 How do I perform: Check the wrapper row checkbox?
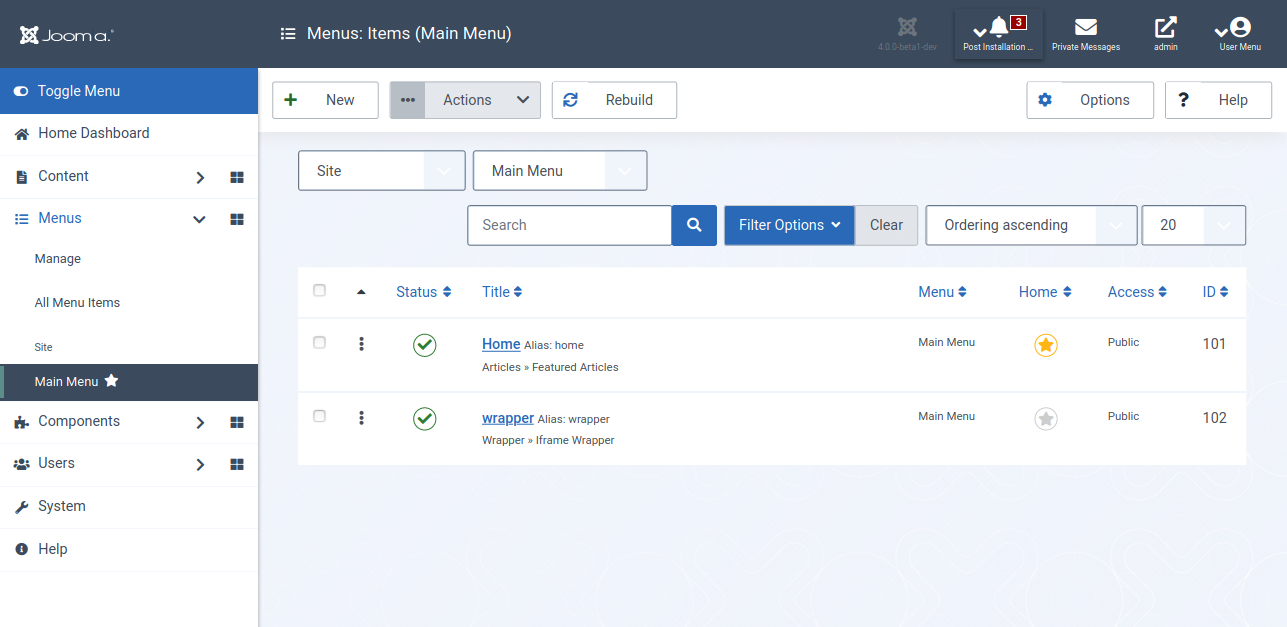pyautogui.click(x=319, y=417)
